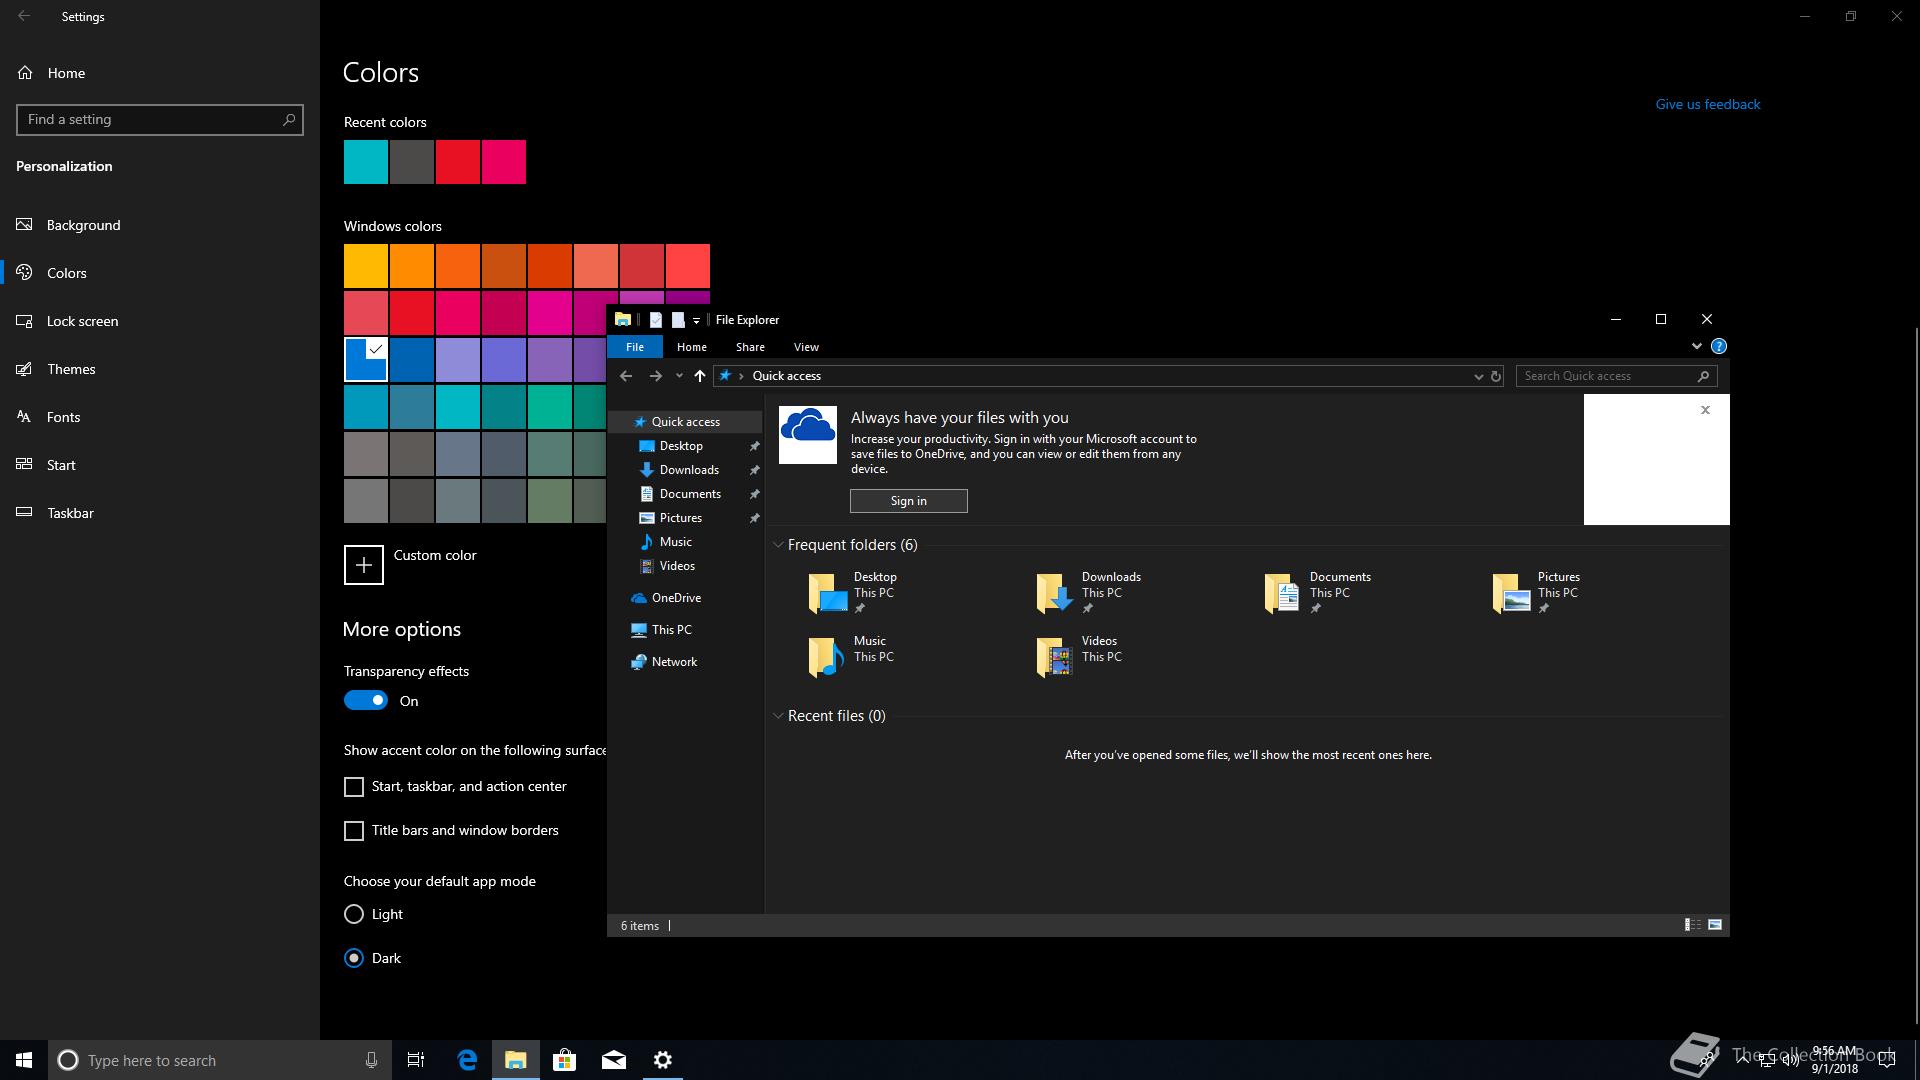
Task: Click the Taskbar icon in Settings sidebar
Action: click(25, 513)
